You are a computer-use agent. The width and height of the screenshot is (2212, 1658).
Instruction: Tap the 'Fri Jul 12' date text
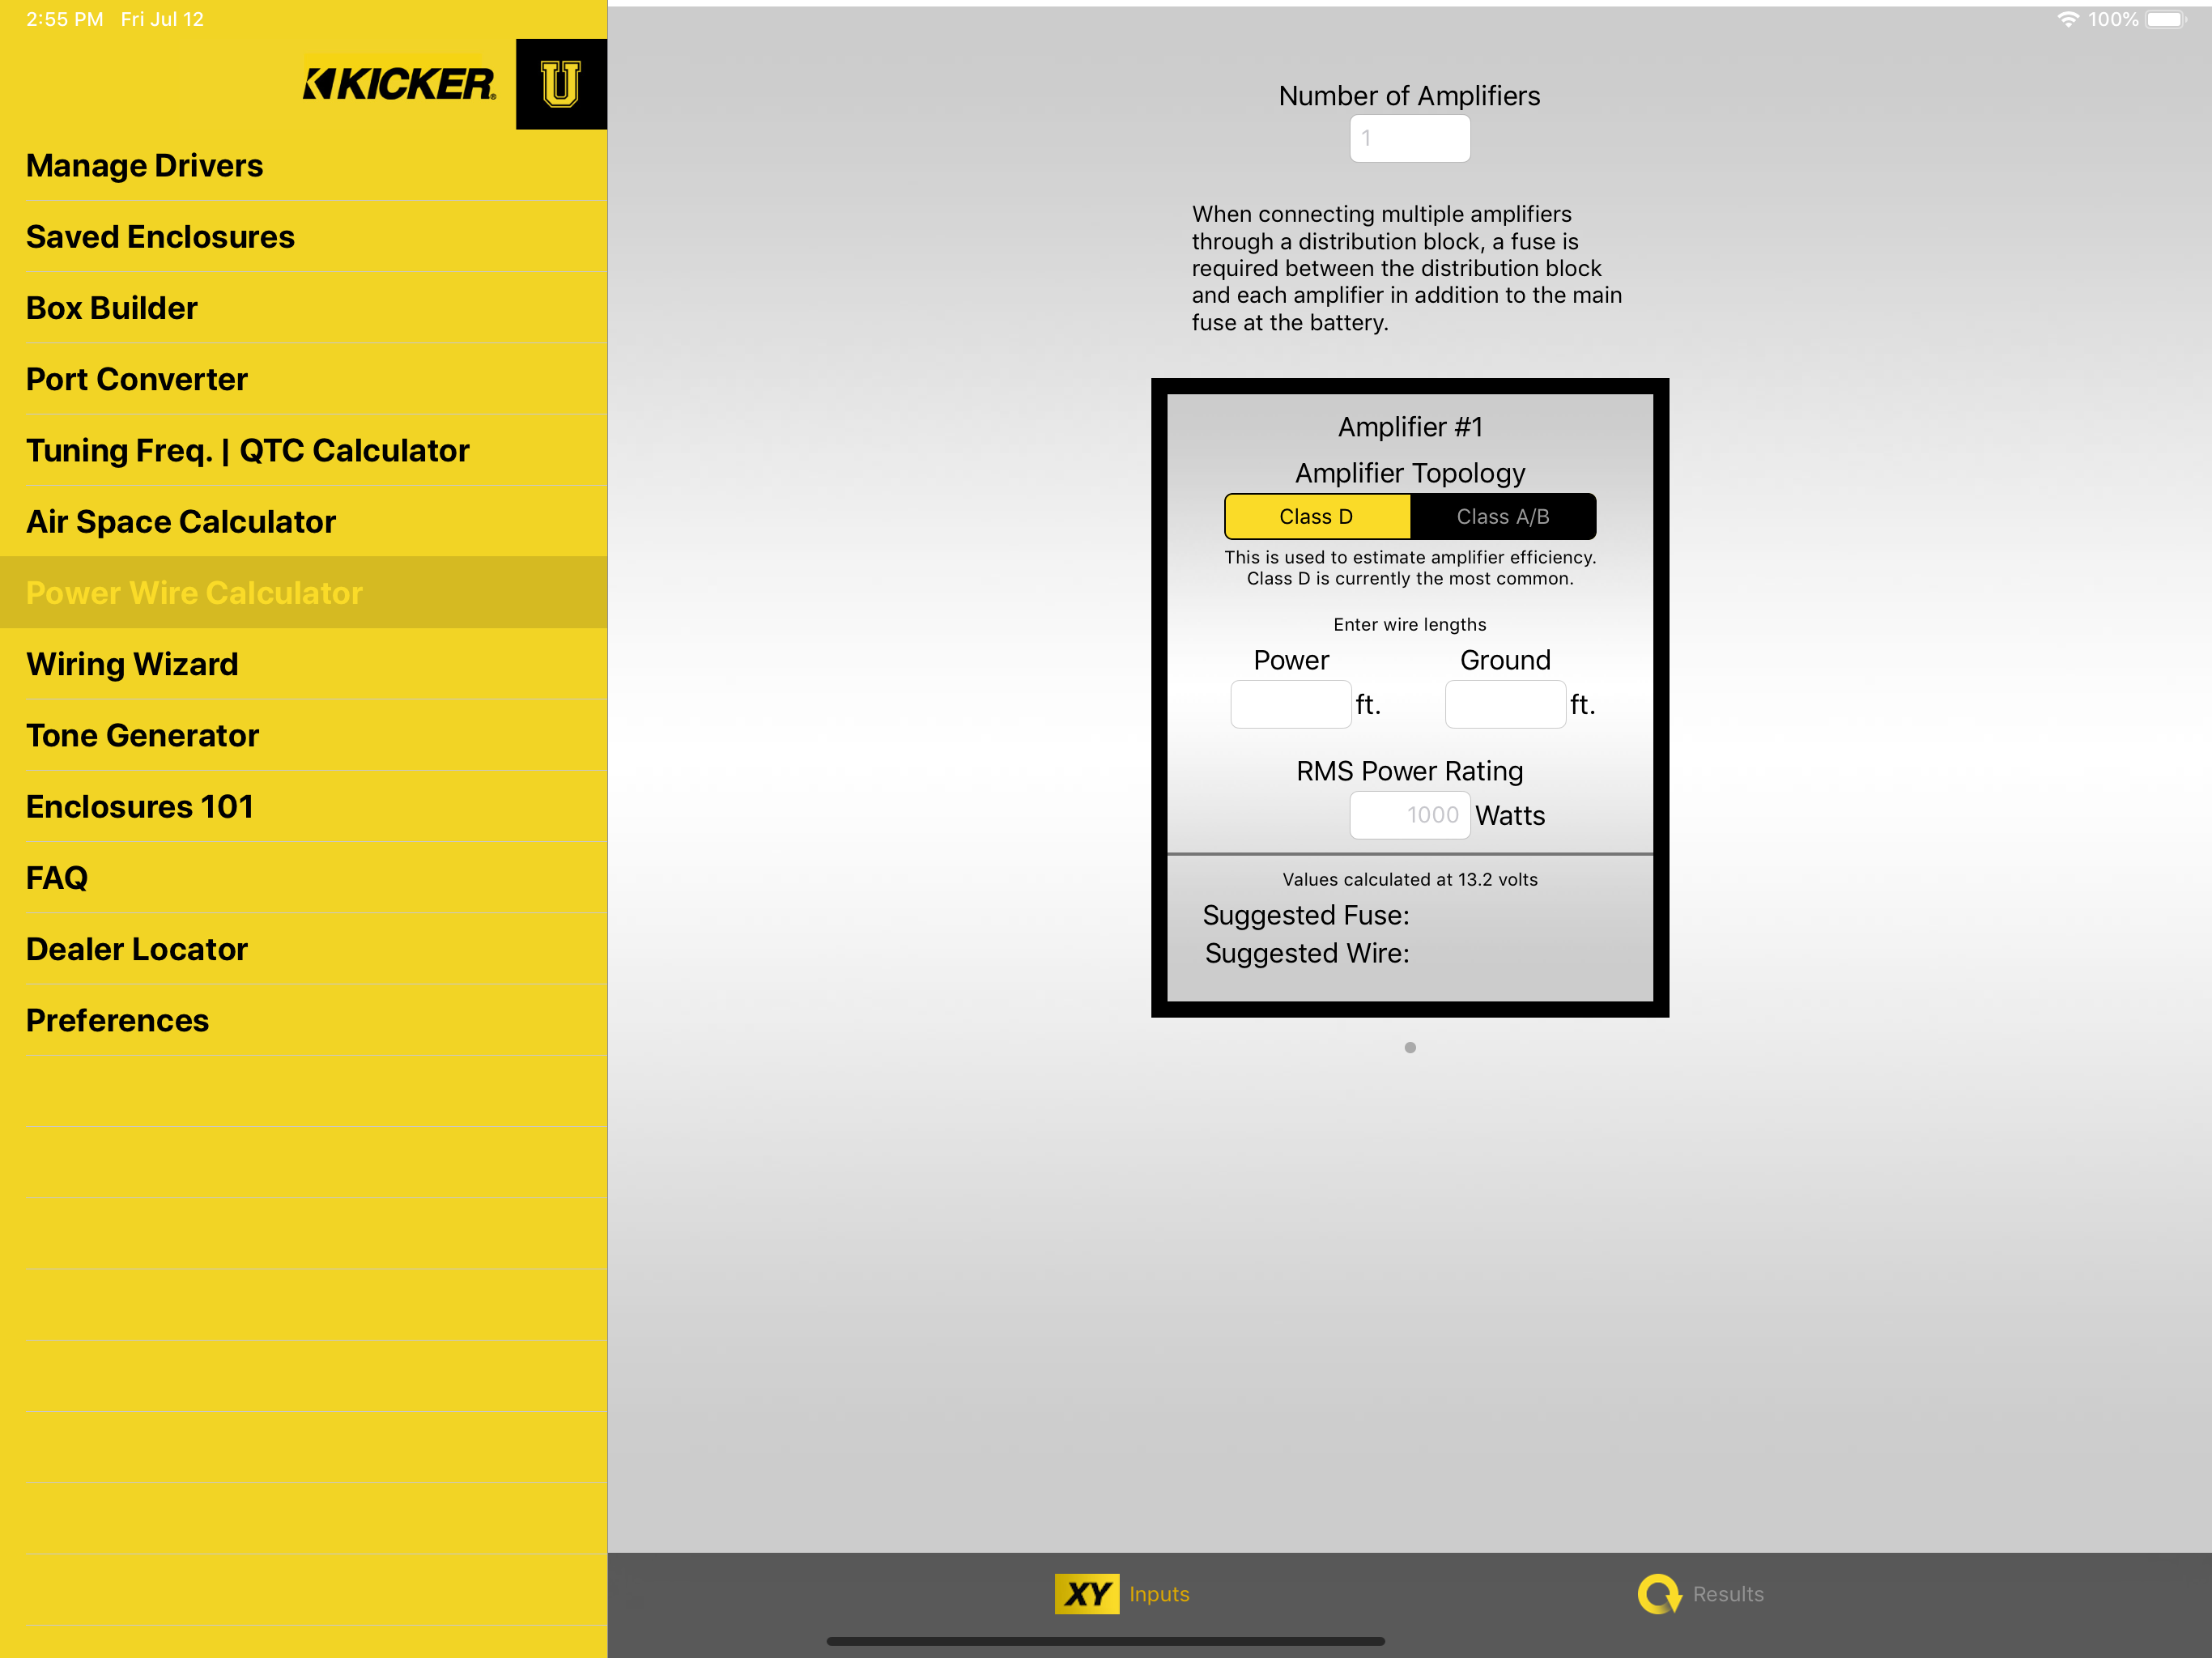click(162, 19)
